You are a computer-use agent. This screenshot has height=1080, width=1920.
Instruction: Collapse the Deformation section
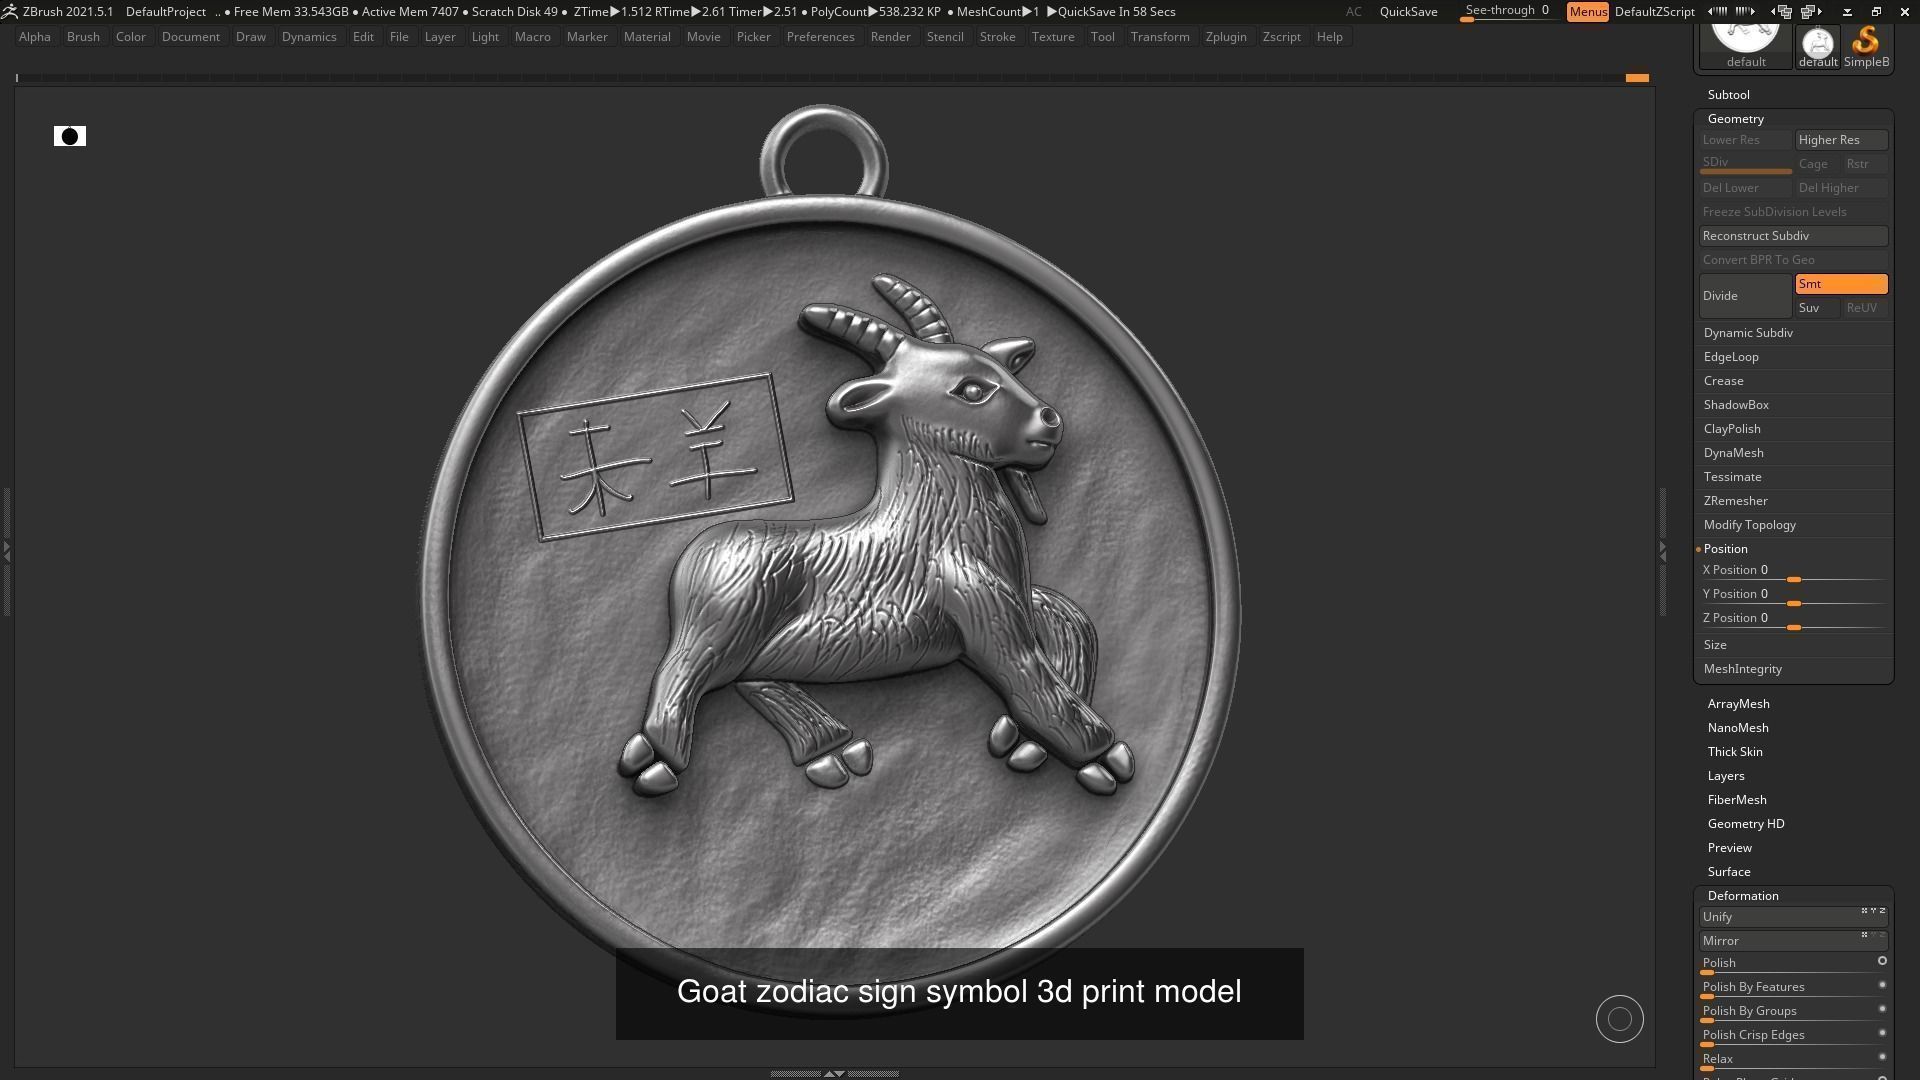click(x=1742, y=896)
